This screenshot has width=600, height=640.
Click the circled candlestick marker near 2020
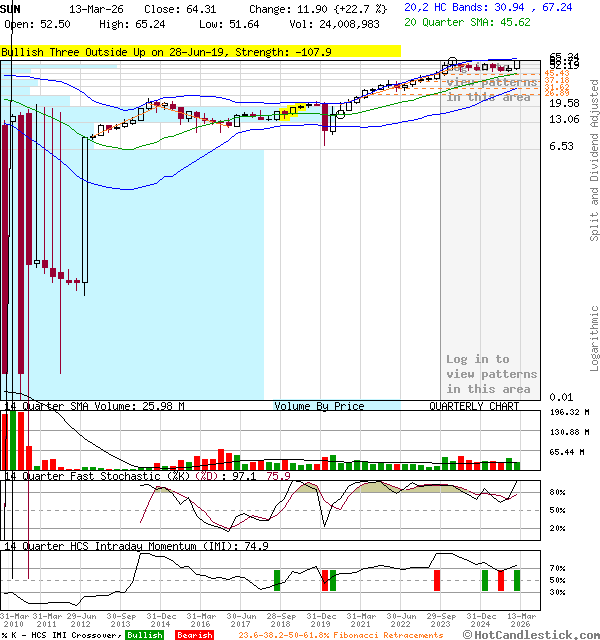pos(340,113)
